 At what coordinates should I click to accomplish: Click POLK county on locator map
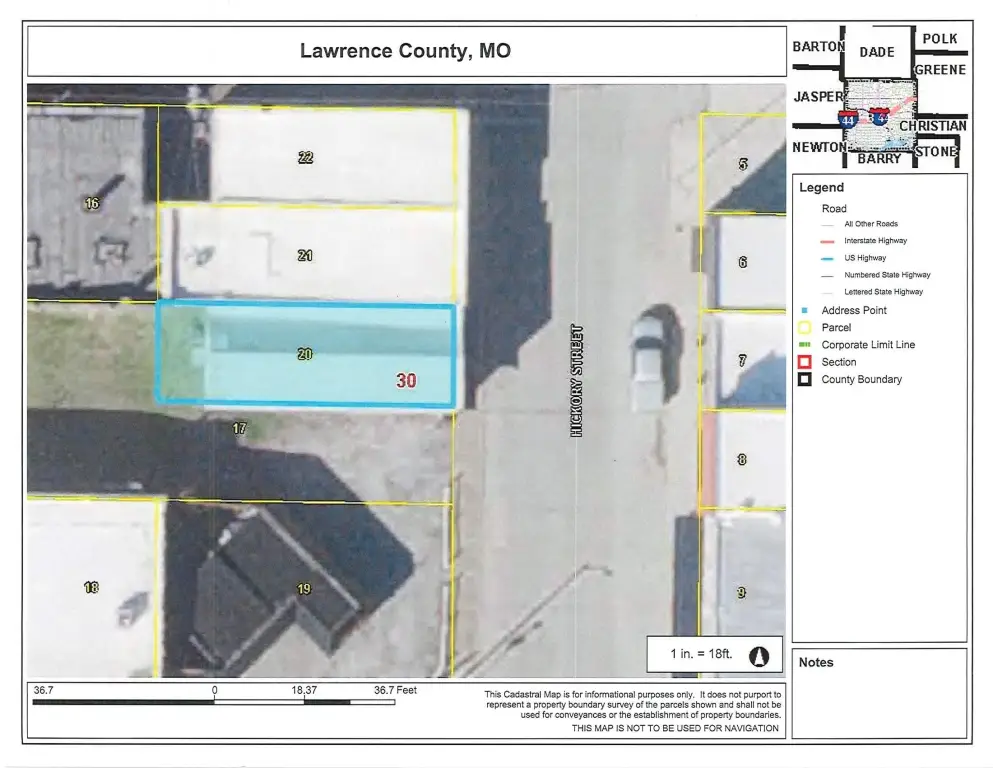pyautogui.click(x=940, y=39)
